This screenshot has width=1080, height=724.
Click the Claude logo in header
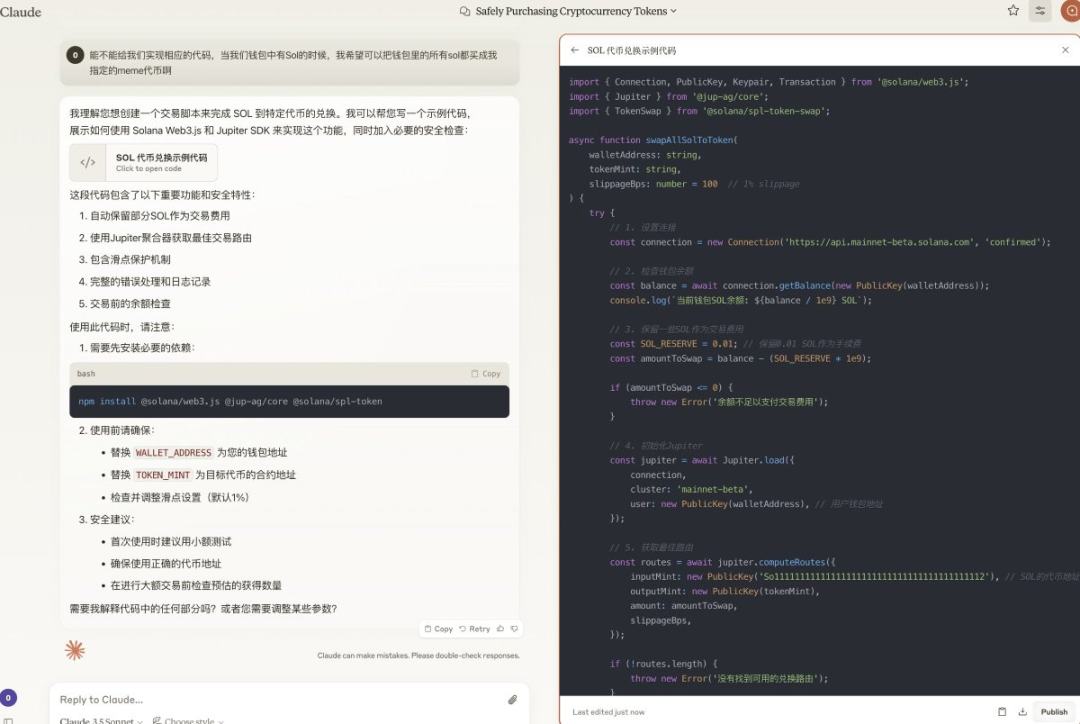tap(21, 12)
